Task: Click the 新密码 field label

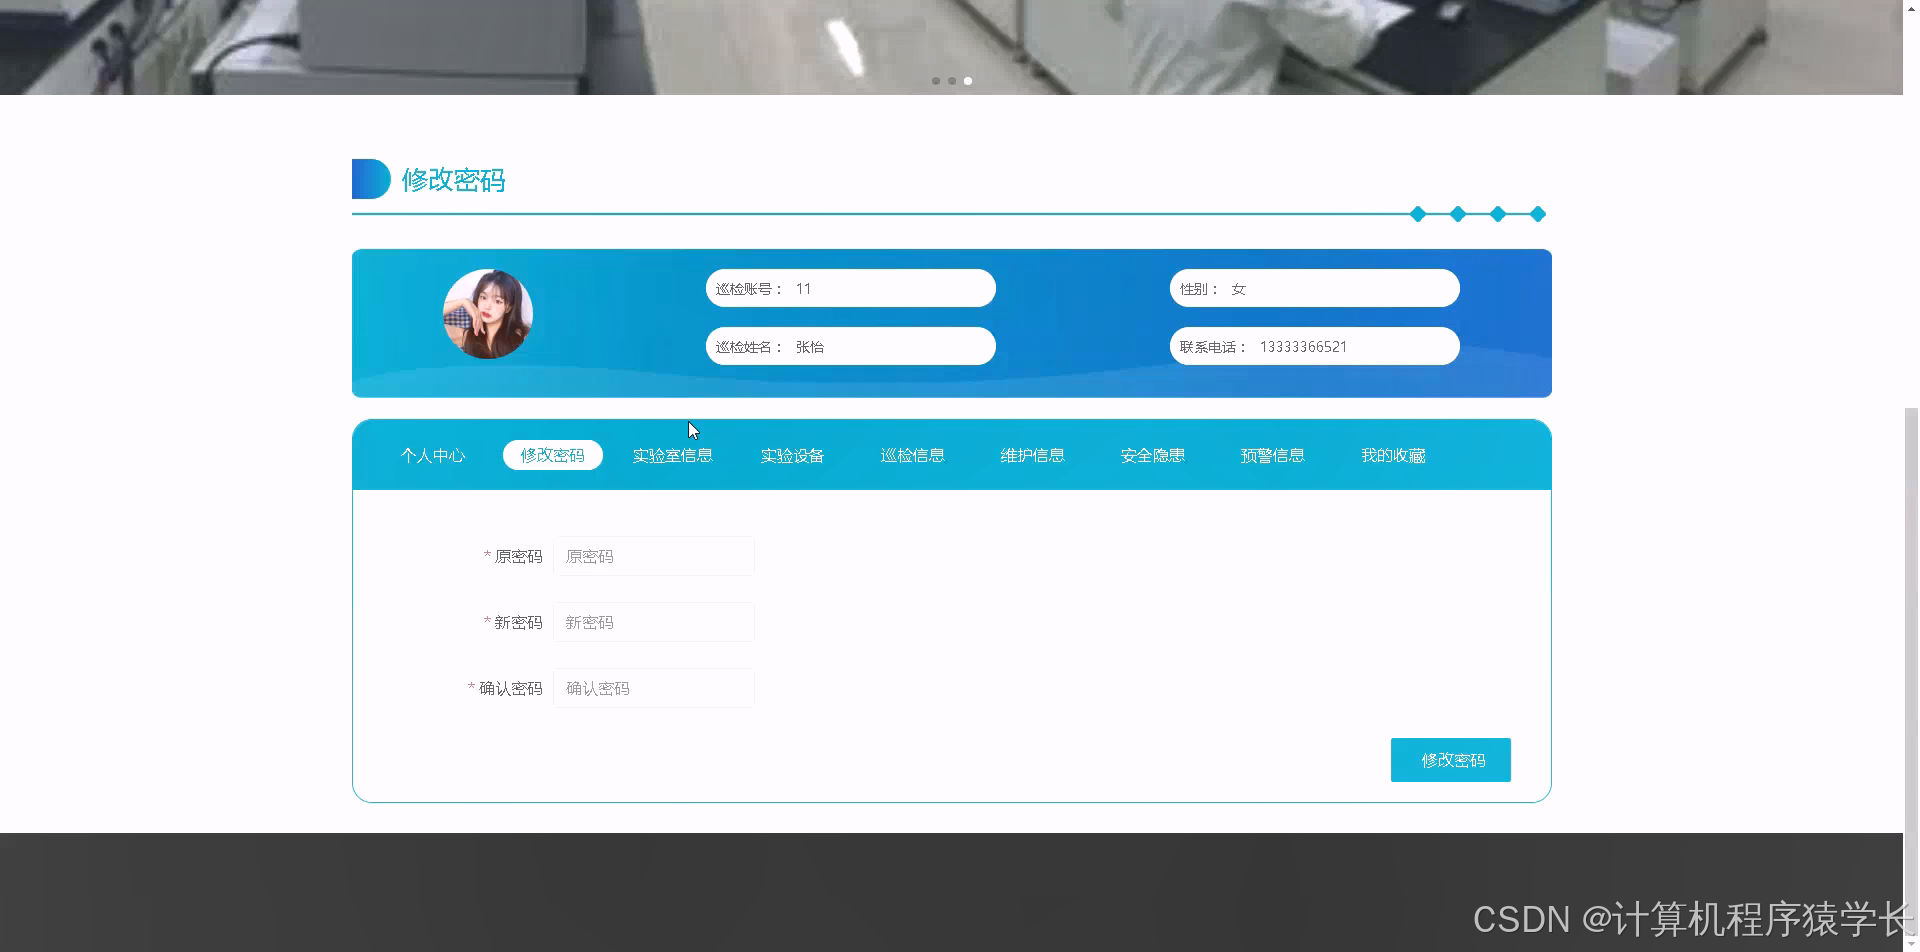Action: pyautogui.click(x=518, y=622)
